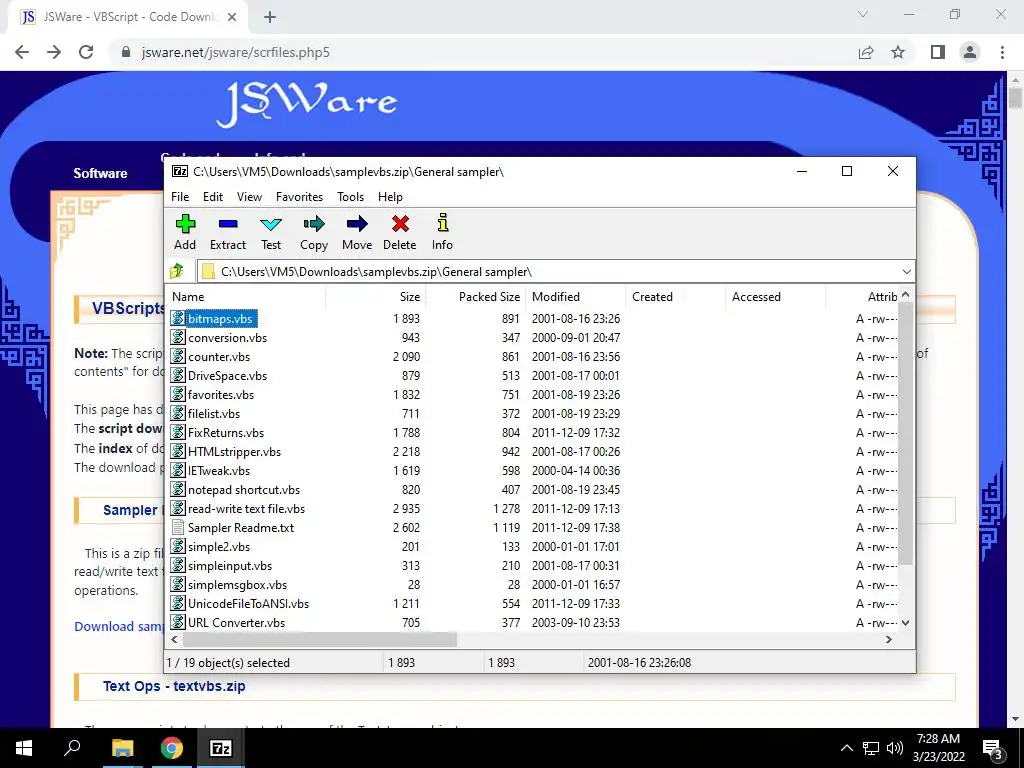Select the Copy toolbar icon
Image resolution: width=1024 pixels, height=768 pixels.
(313, 224)
